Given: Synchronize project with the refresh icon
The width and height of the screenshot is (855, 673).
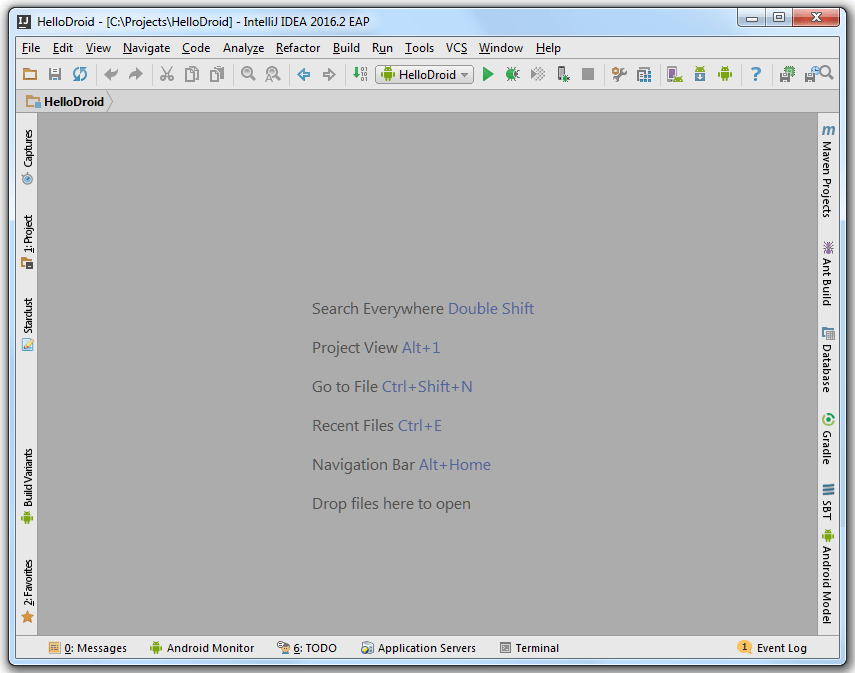Looking at the screenshot, I should [80, 74].
